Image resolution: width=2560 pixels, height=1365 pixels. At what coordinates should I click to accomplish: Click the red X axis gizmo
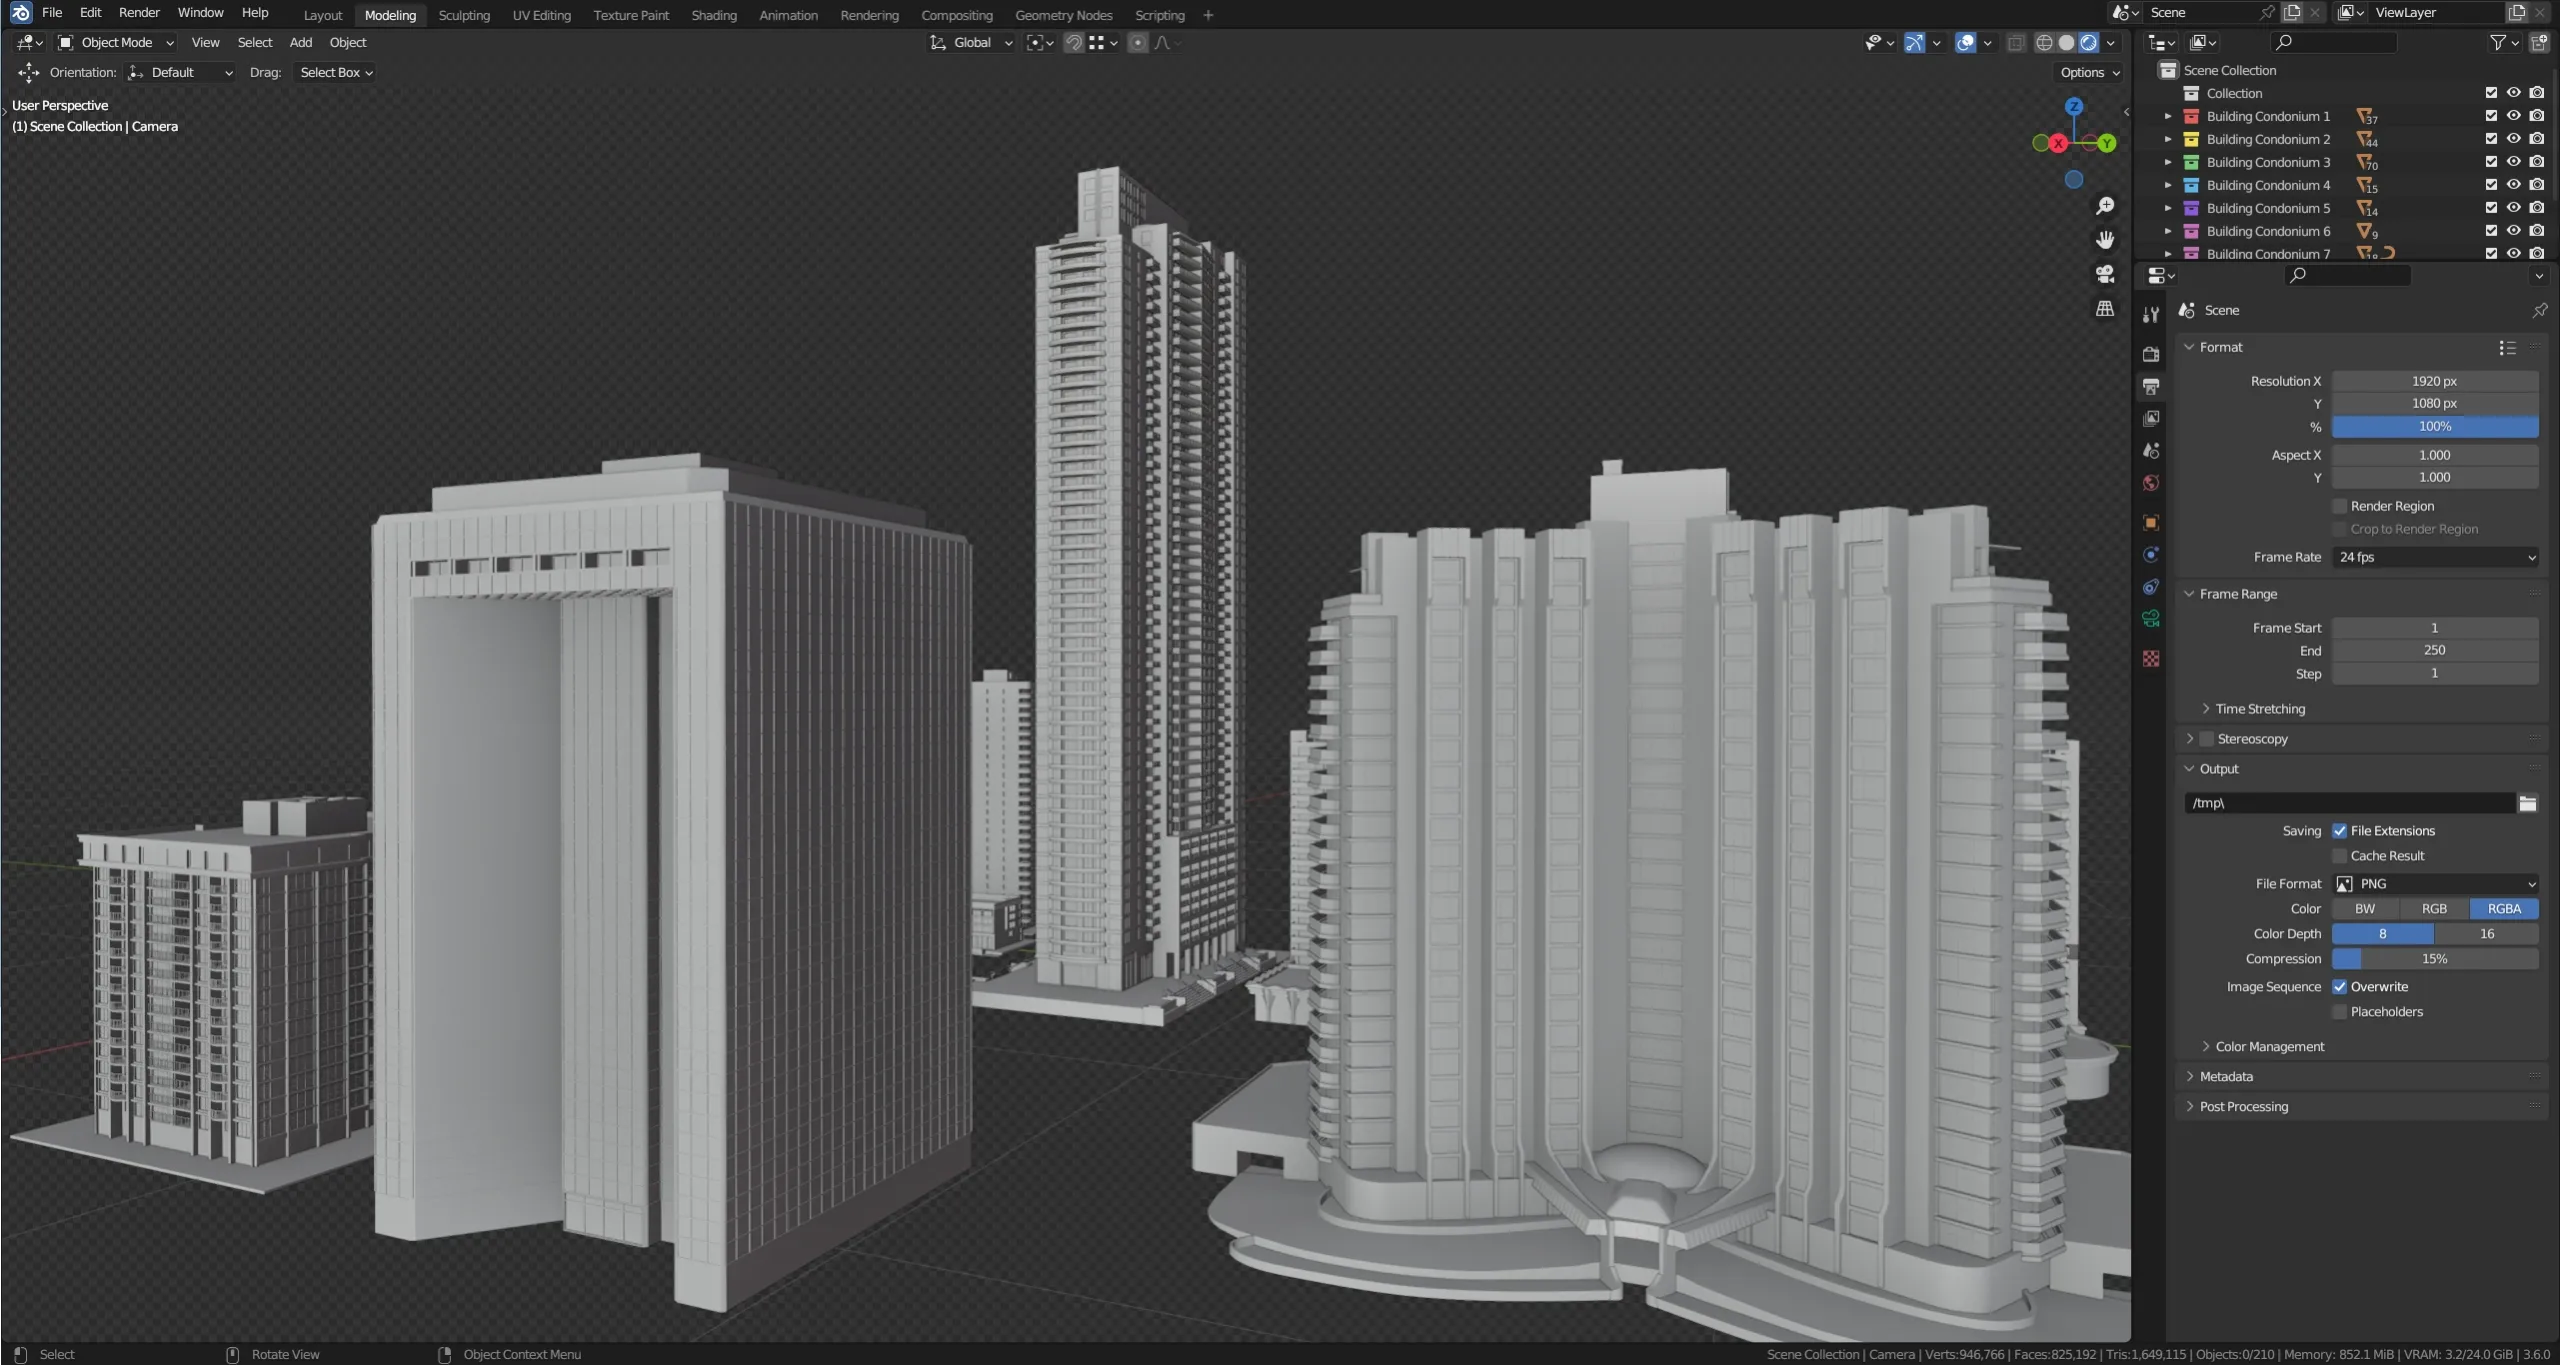2057,143
